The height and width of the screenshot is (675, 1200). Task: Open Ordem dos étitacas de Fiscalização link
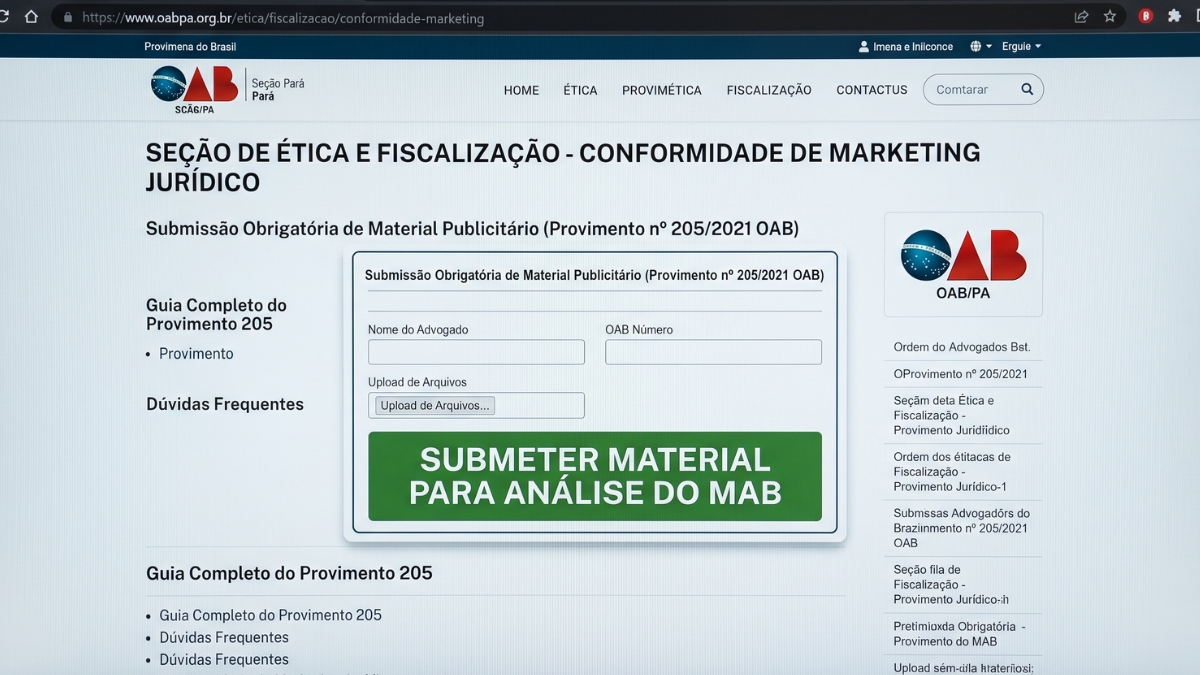tap(952, 471)
